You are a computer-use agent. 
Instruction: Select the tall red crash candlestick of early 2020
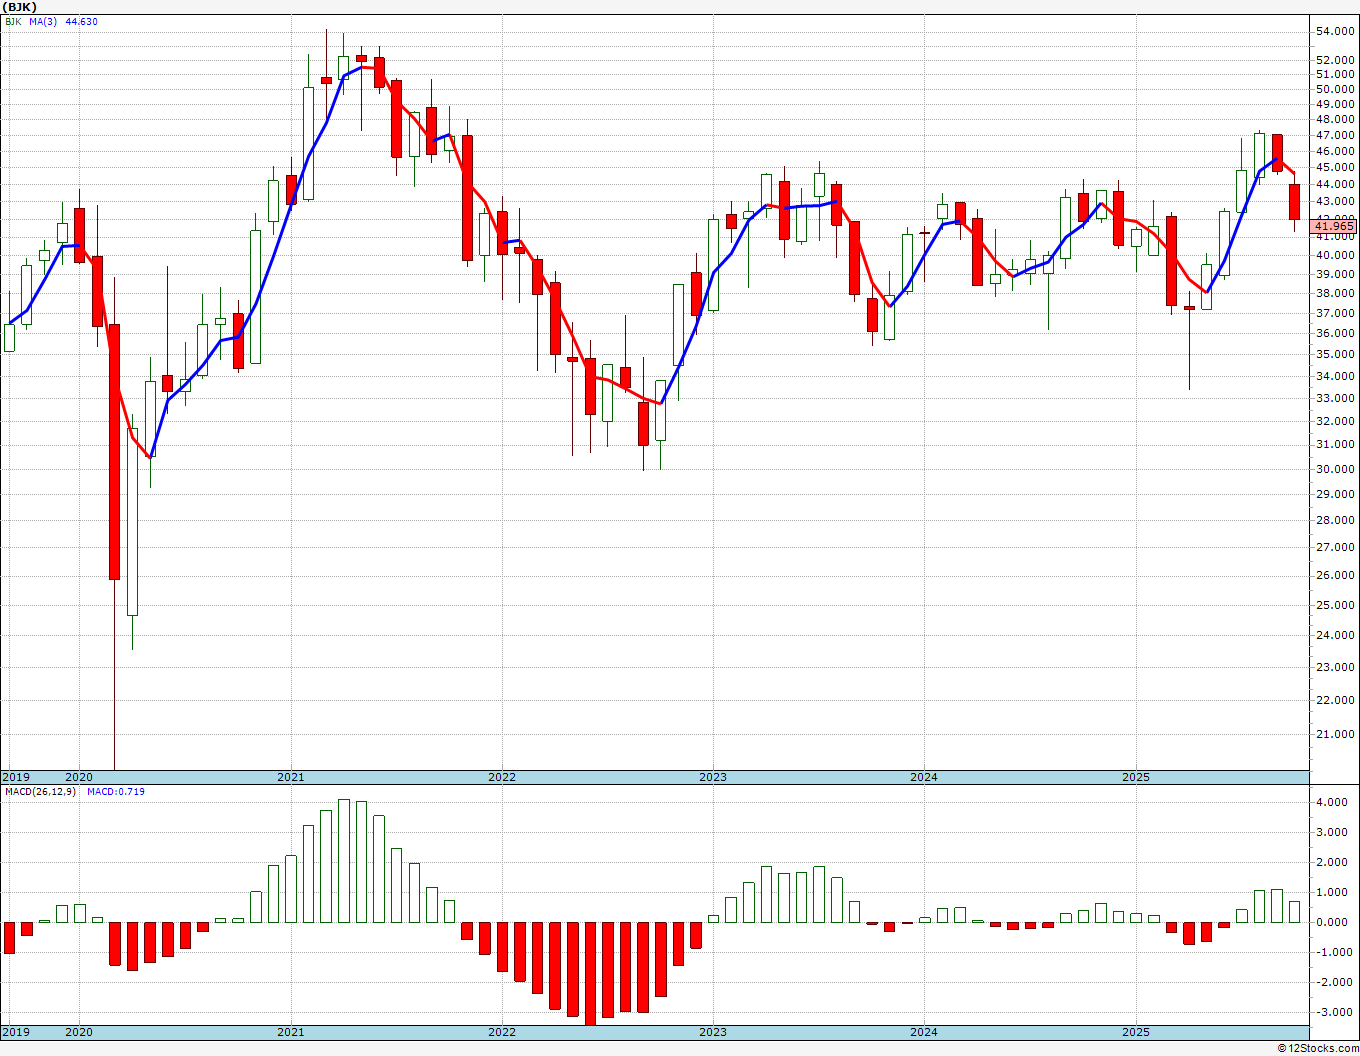(114, 452)
